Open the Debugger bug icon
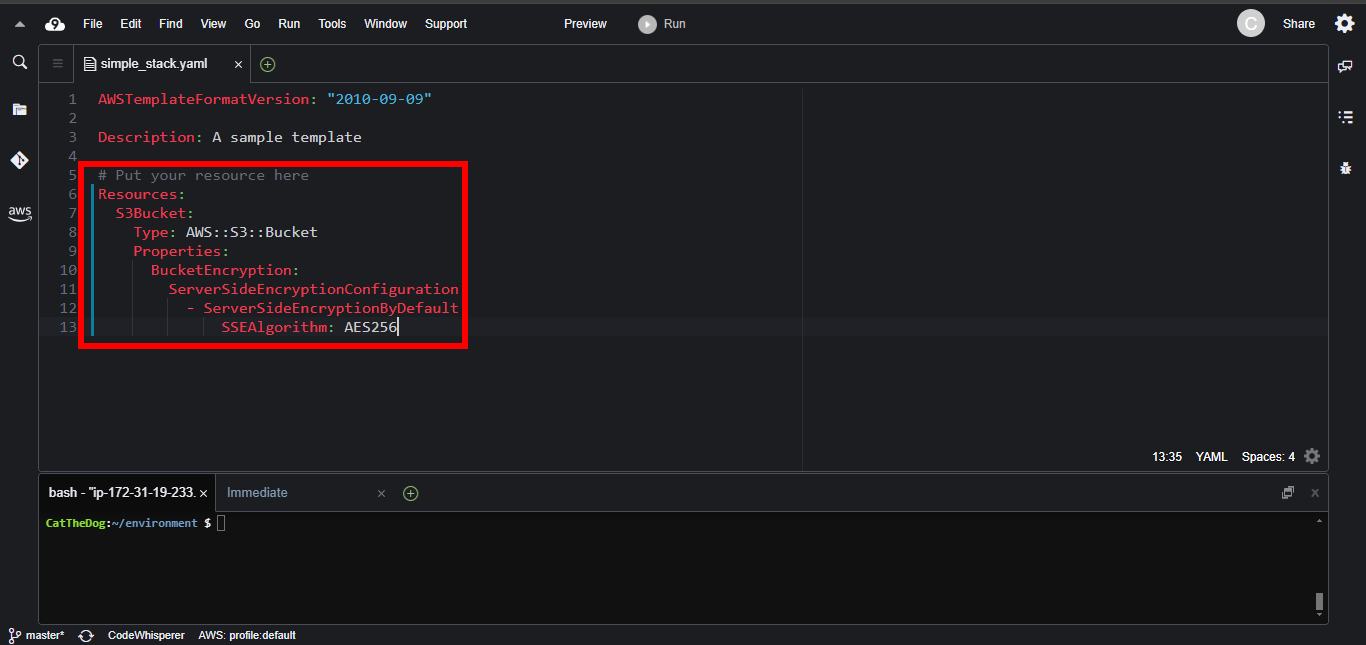This screenshot has height=645, width=1366. [1345, 168]
